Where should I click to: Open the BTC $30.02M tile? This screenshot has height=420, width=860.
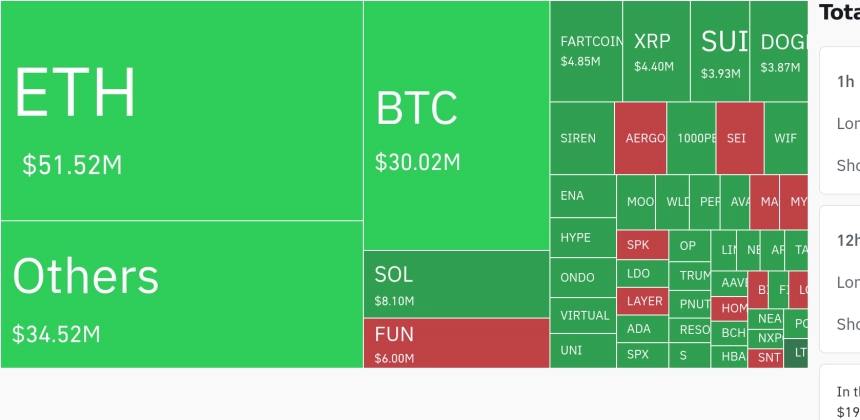[x=456, y=125]
